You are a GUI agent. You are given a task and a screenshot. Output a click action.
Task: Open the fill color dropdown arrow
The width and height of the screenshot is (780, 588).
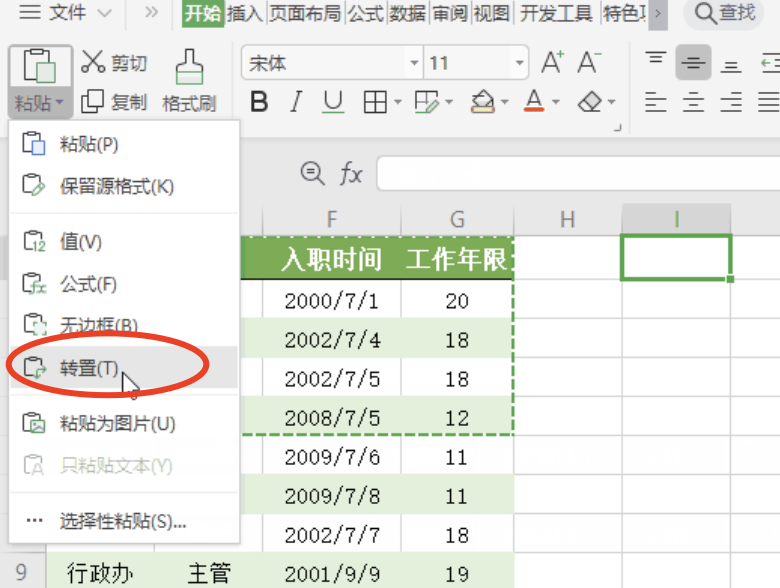pyautogui.click(x=505, y=102)
